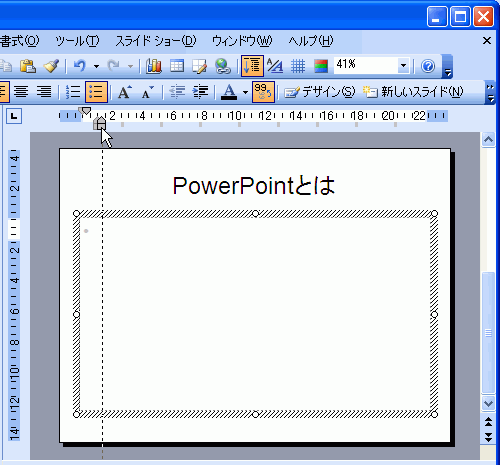This screenshot has width=500, height=465.
Task: Toggle the Expand All outline button
Action: [252, 66]
